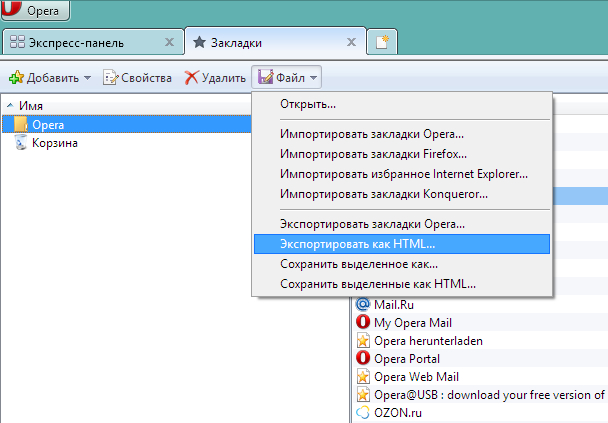The height and width of the screenshot is (423, 608).
Task: Click the Opera Web Mail star icon
Action: click(x=363, y=376)
